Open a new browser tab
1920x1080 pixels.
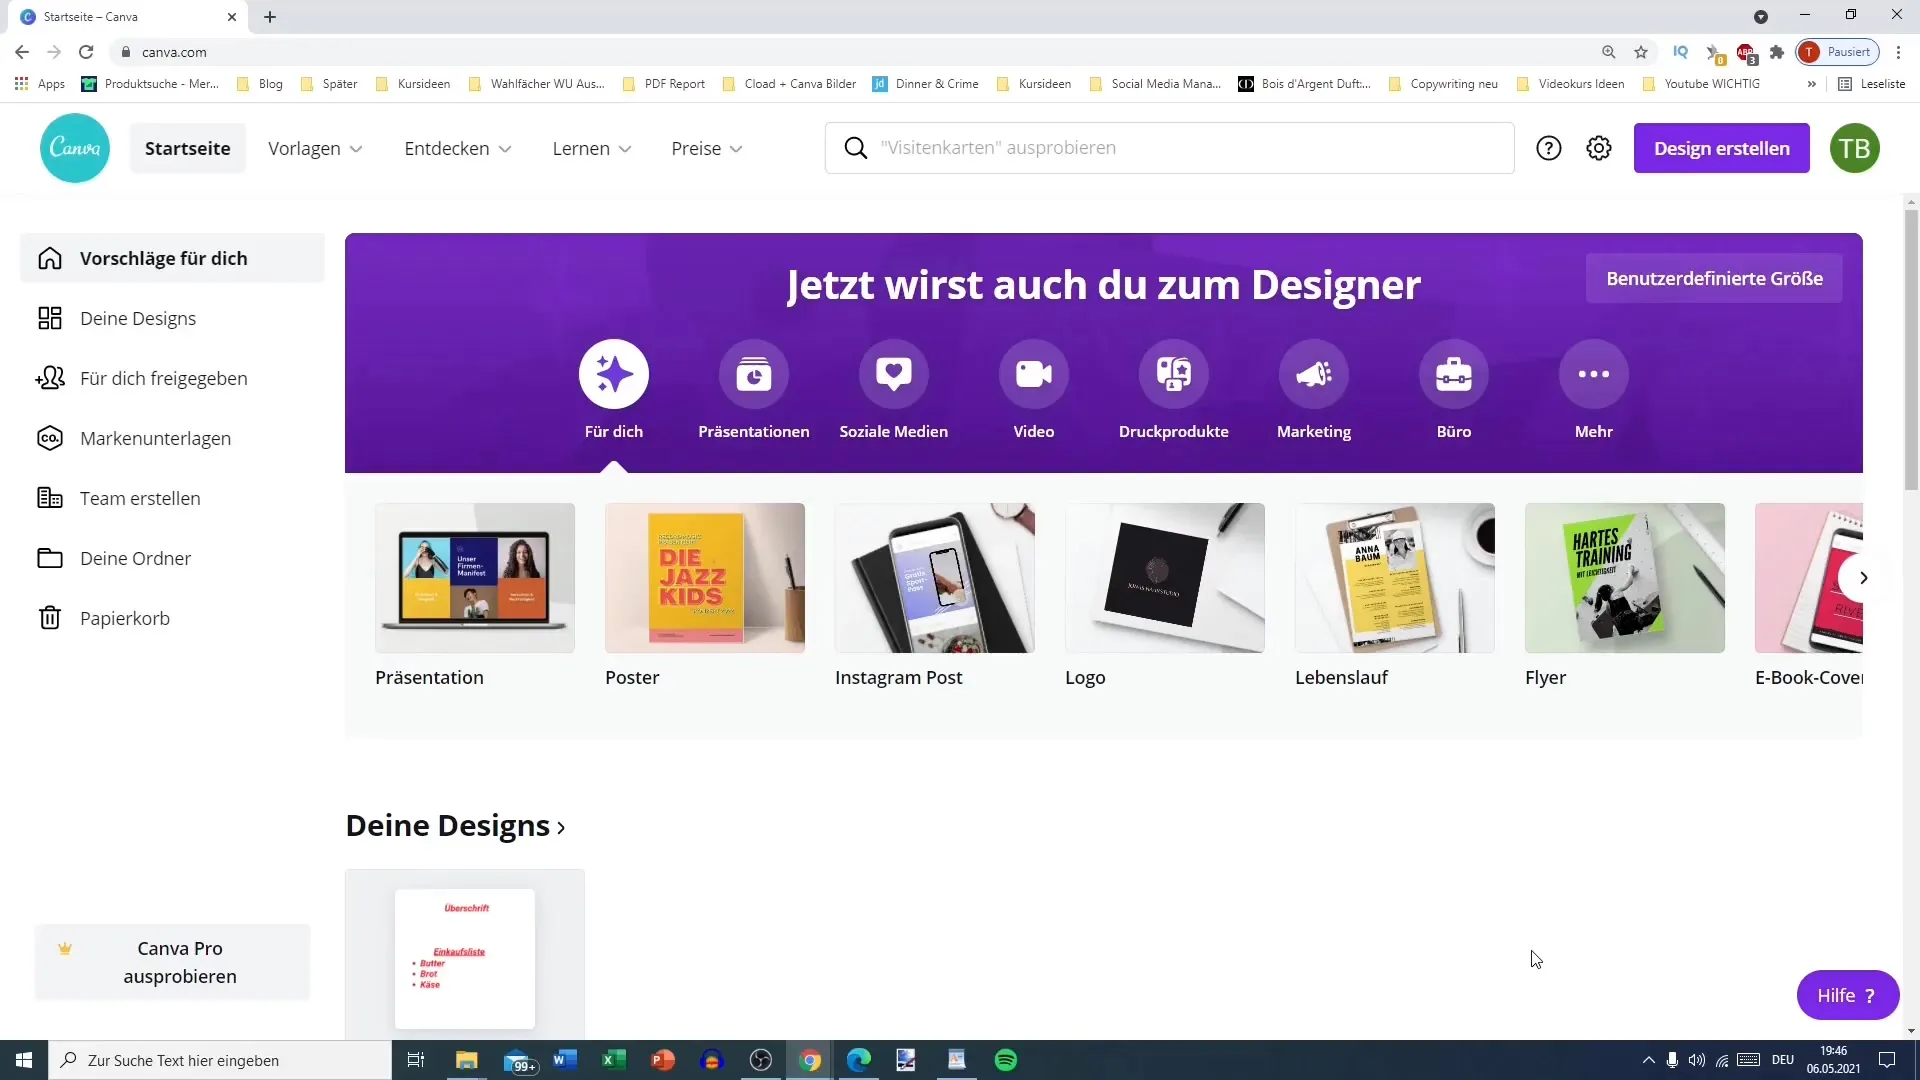(x=270, y=17)
